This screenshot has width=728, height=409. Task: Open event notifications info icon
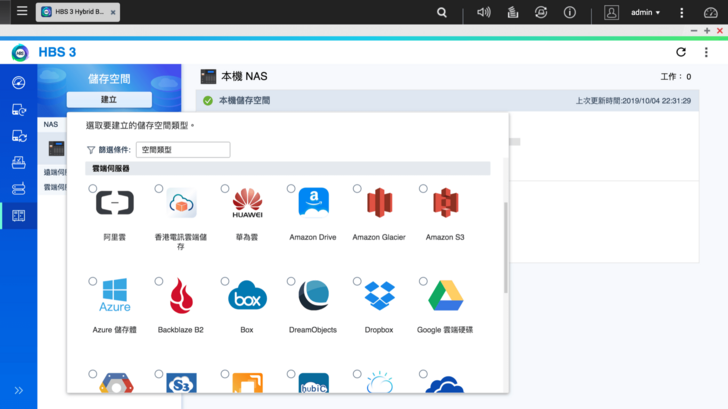coord(570,13)
